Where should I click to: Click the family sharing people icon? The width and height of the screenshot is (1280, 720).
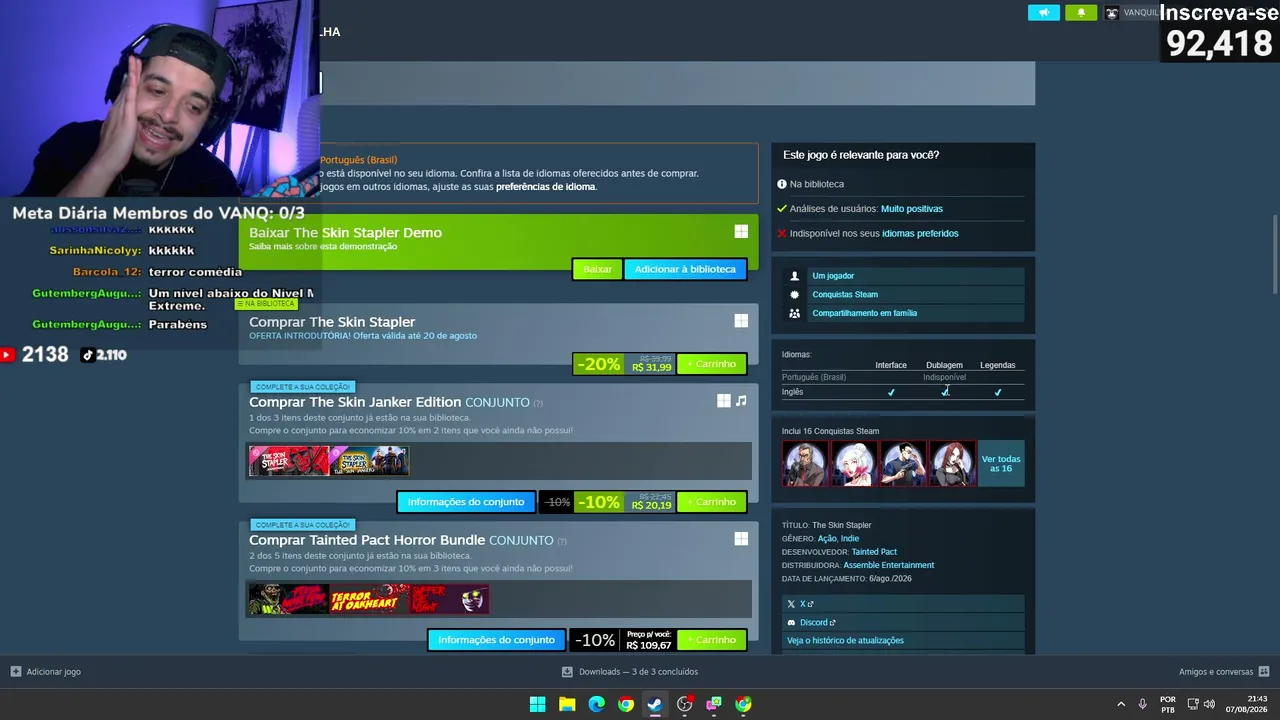[795, 313]
